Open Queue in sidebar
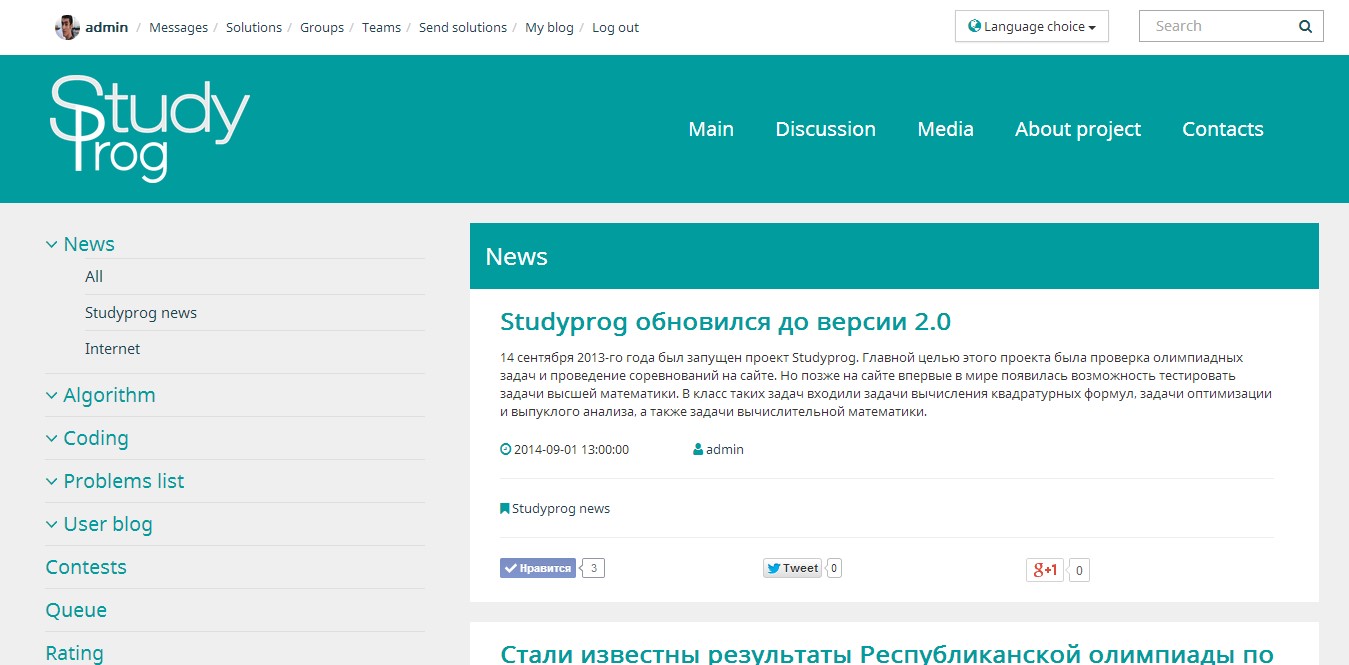The image size is (1349, 665). (x=76, y=610)
